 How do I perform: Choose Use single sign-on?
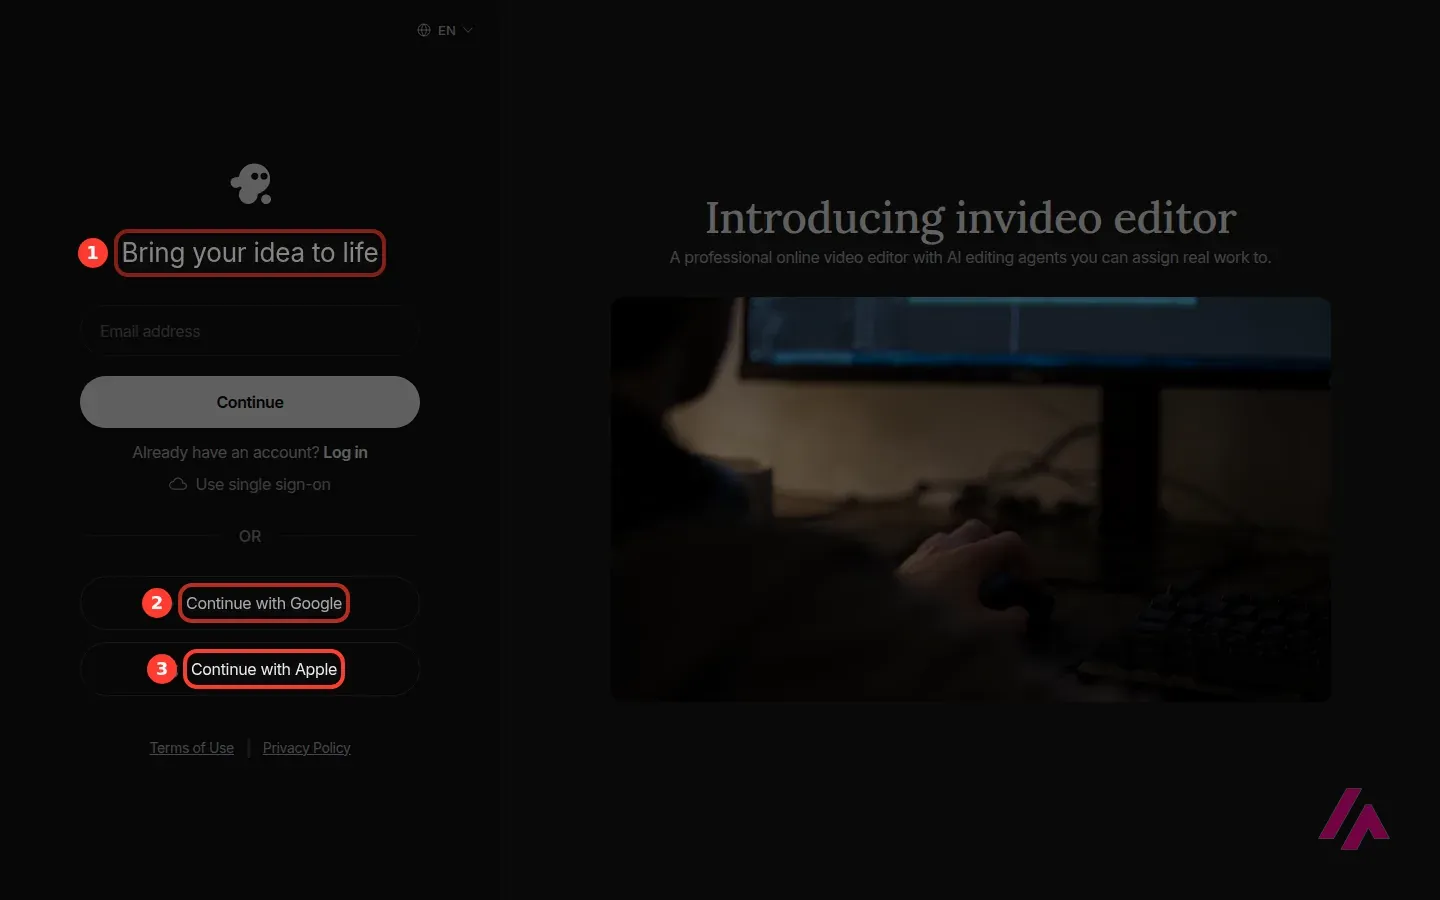(x=250, y=484)
